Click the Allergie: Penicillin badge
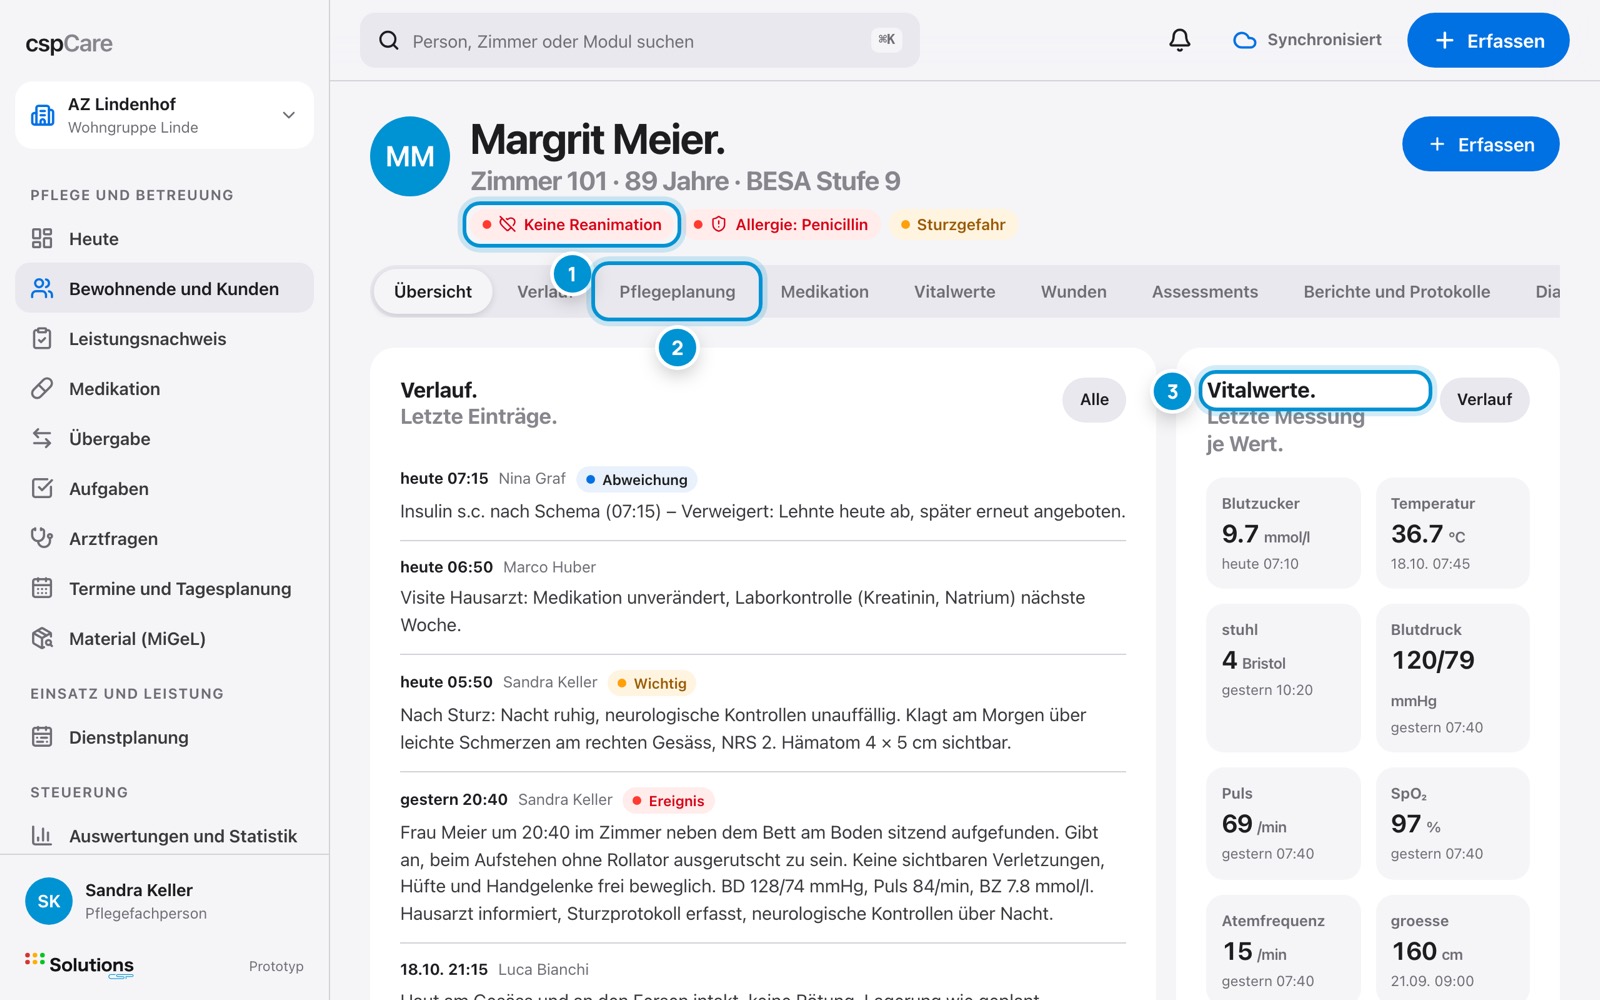The height and width of the screenshot is (1000, 1600). point(782,224)
